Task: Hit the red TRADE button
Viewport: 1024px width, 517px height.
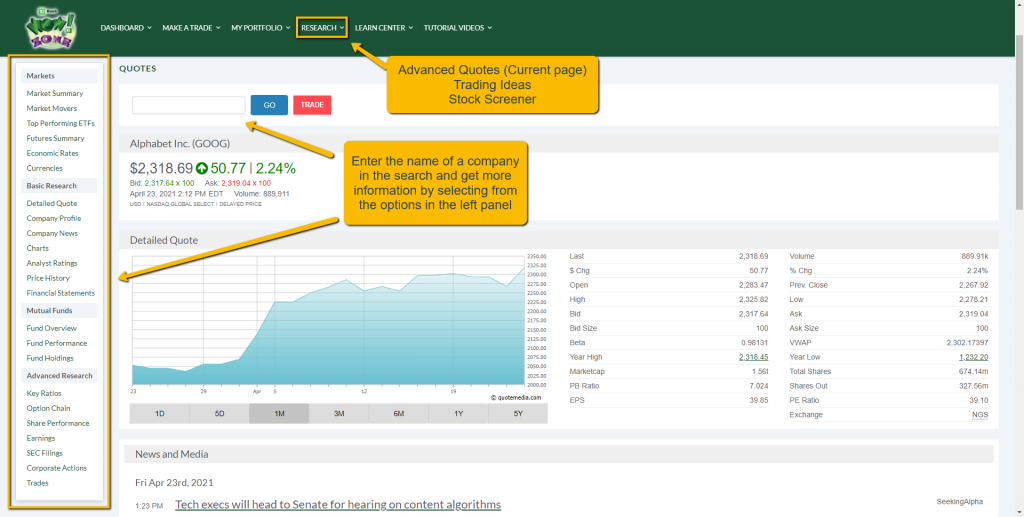Action: (312, 105)
